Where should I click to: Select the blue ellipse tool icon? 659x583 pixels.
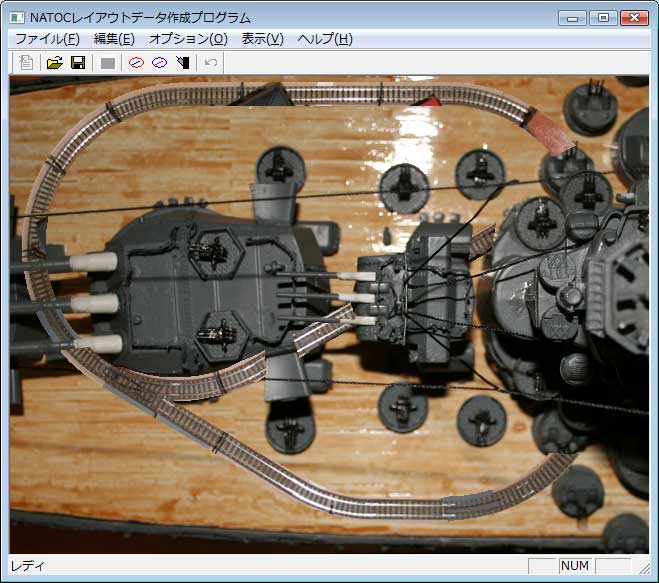coord(160,63)
